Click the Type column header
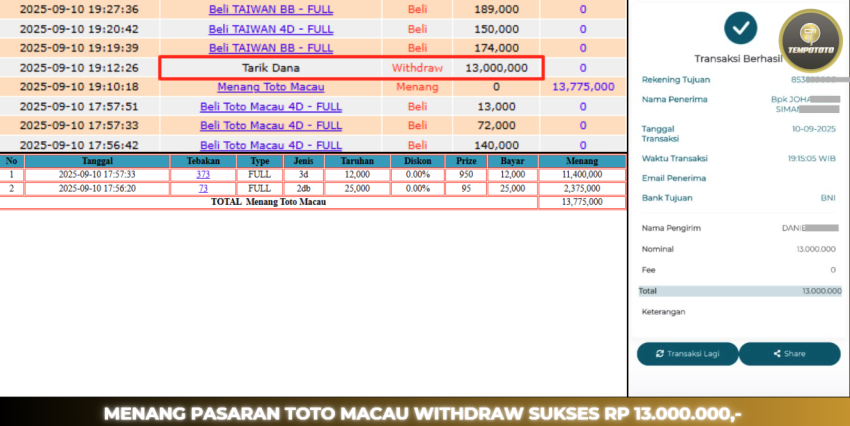Image resolution: width=850 pixels, height=426 pixels. 260,161
